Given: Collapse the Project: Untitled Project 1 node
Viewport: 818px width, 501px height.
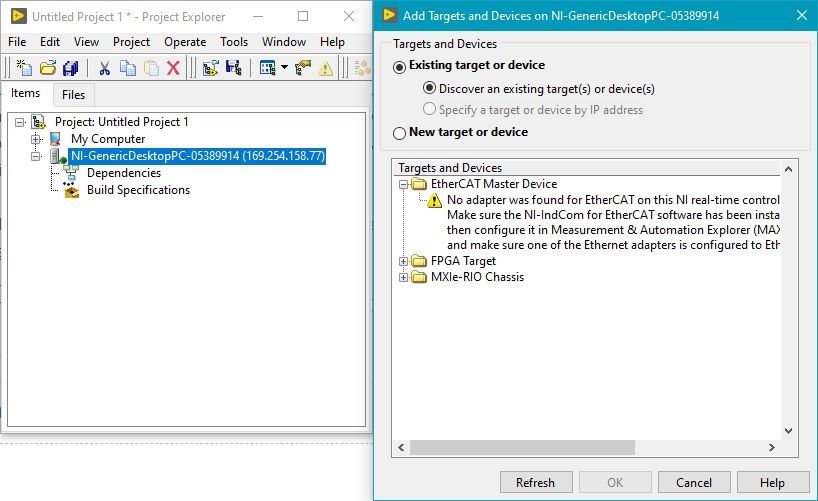Looking at the screenshot, I should point(19,122).
